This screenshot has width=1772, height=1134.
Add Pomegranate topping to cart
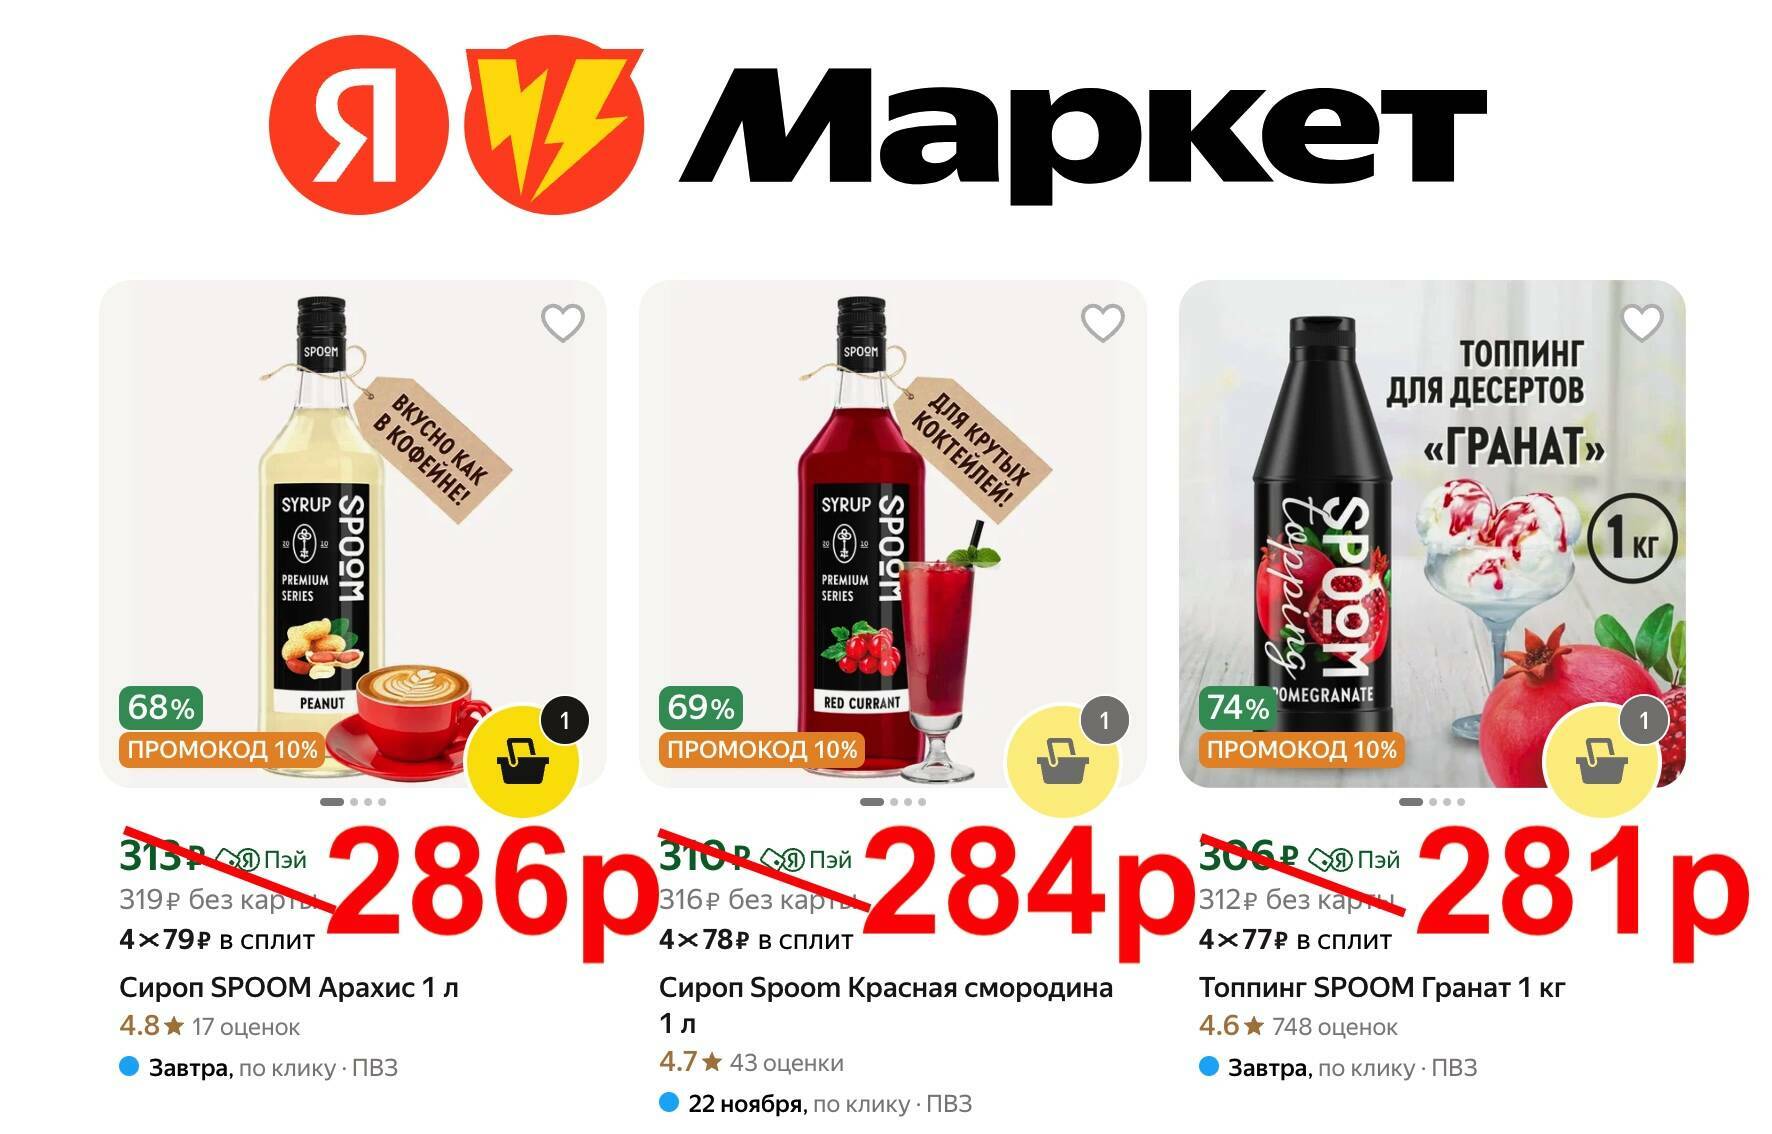coord(1601,762)
